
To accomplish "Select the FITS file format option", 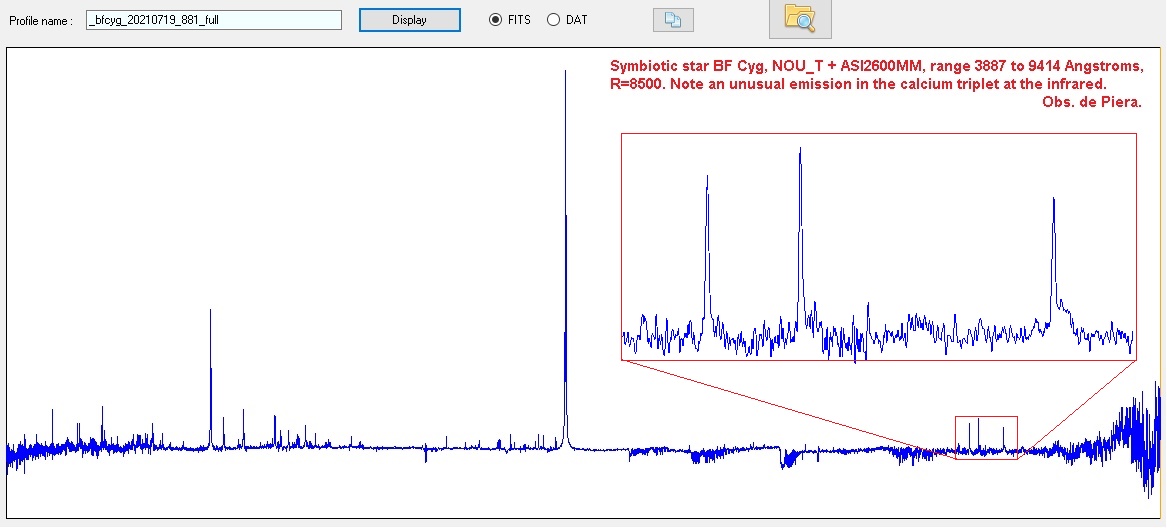I will click(x=495, y=20).
